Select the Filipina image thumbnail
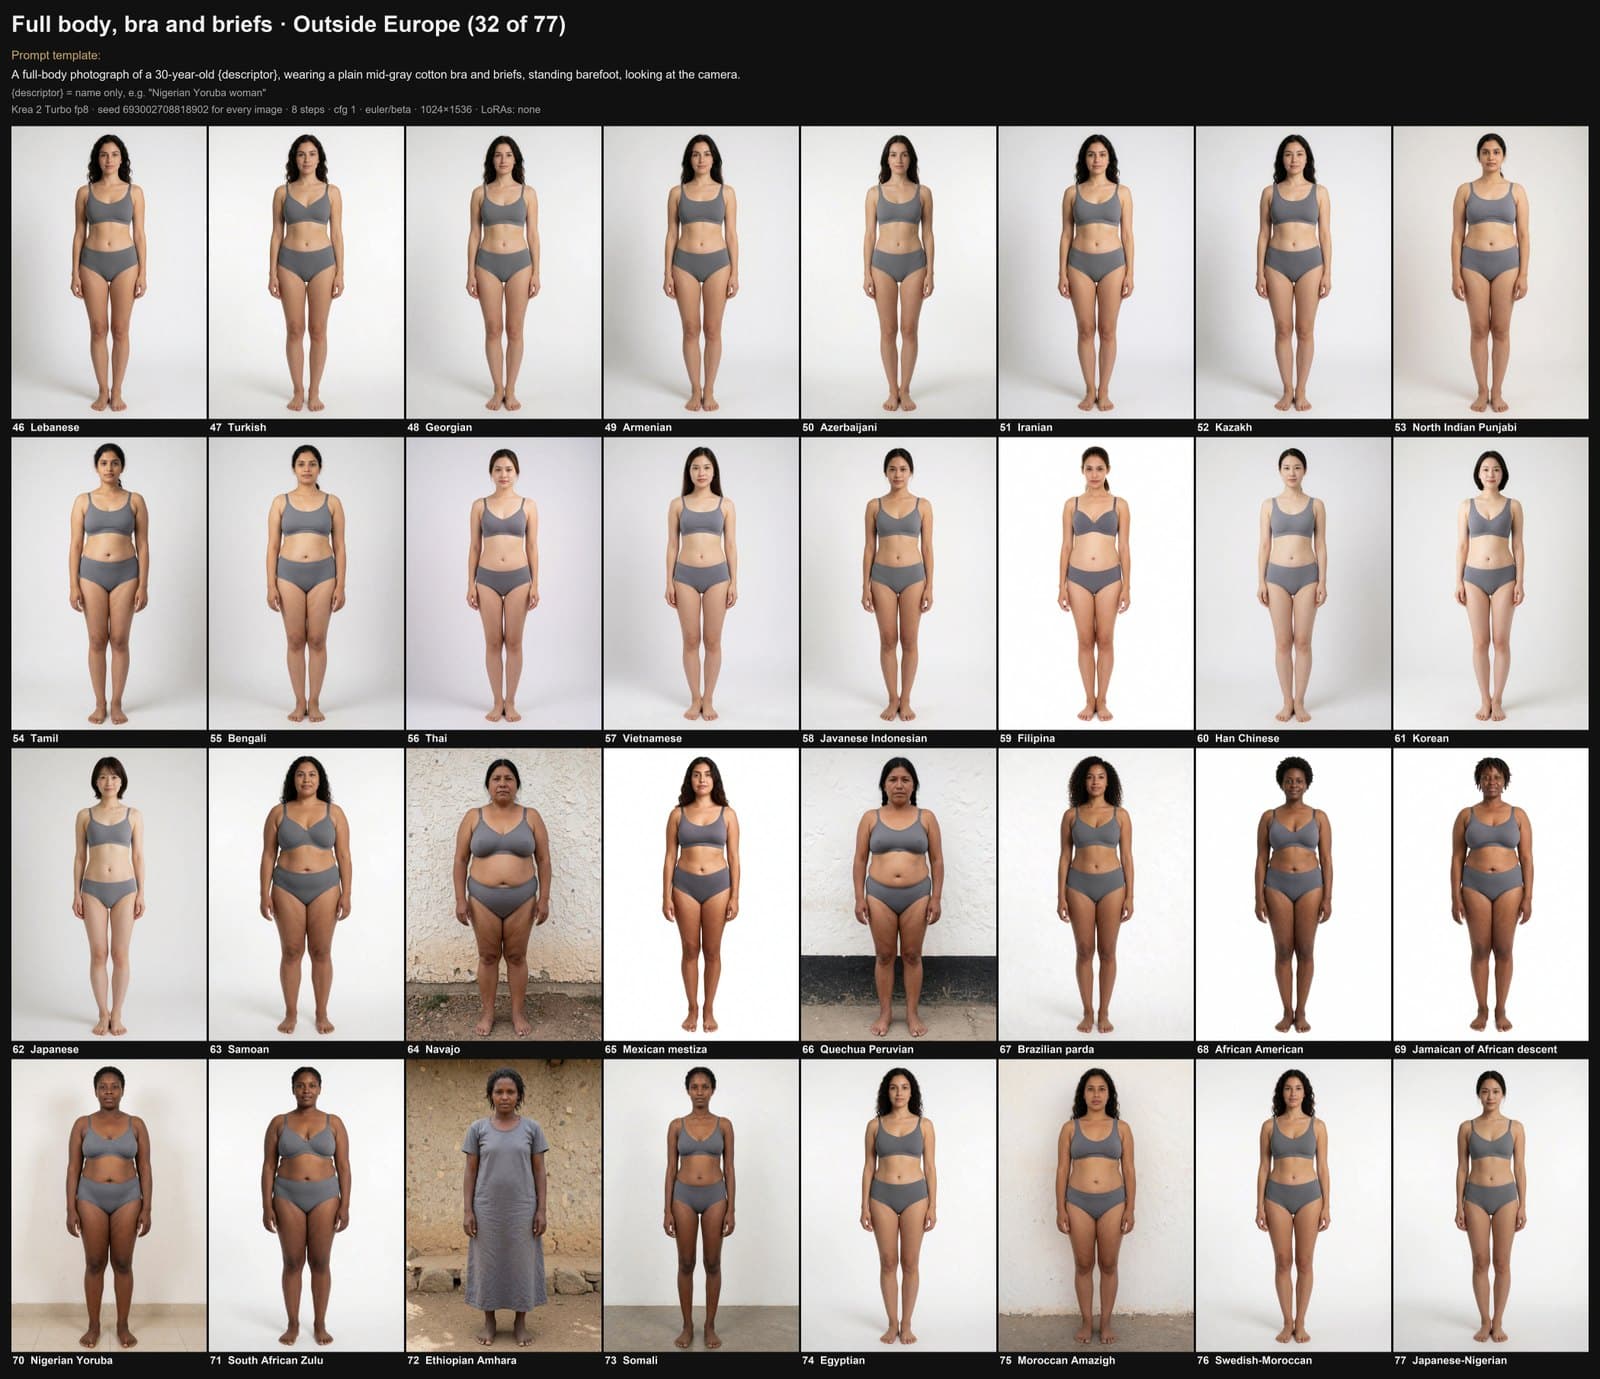 (1096, 583)
